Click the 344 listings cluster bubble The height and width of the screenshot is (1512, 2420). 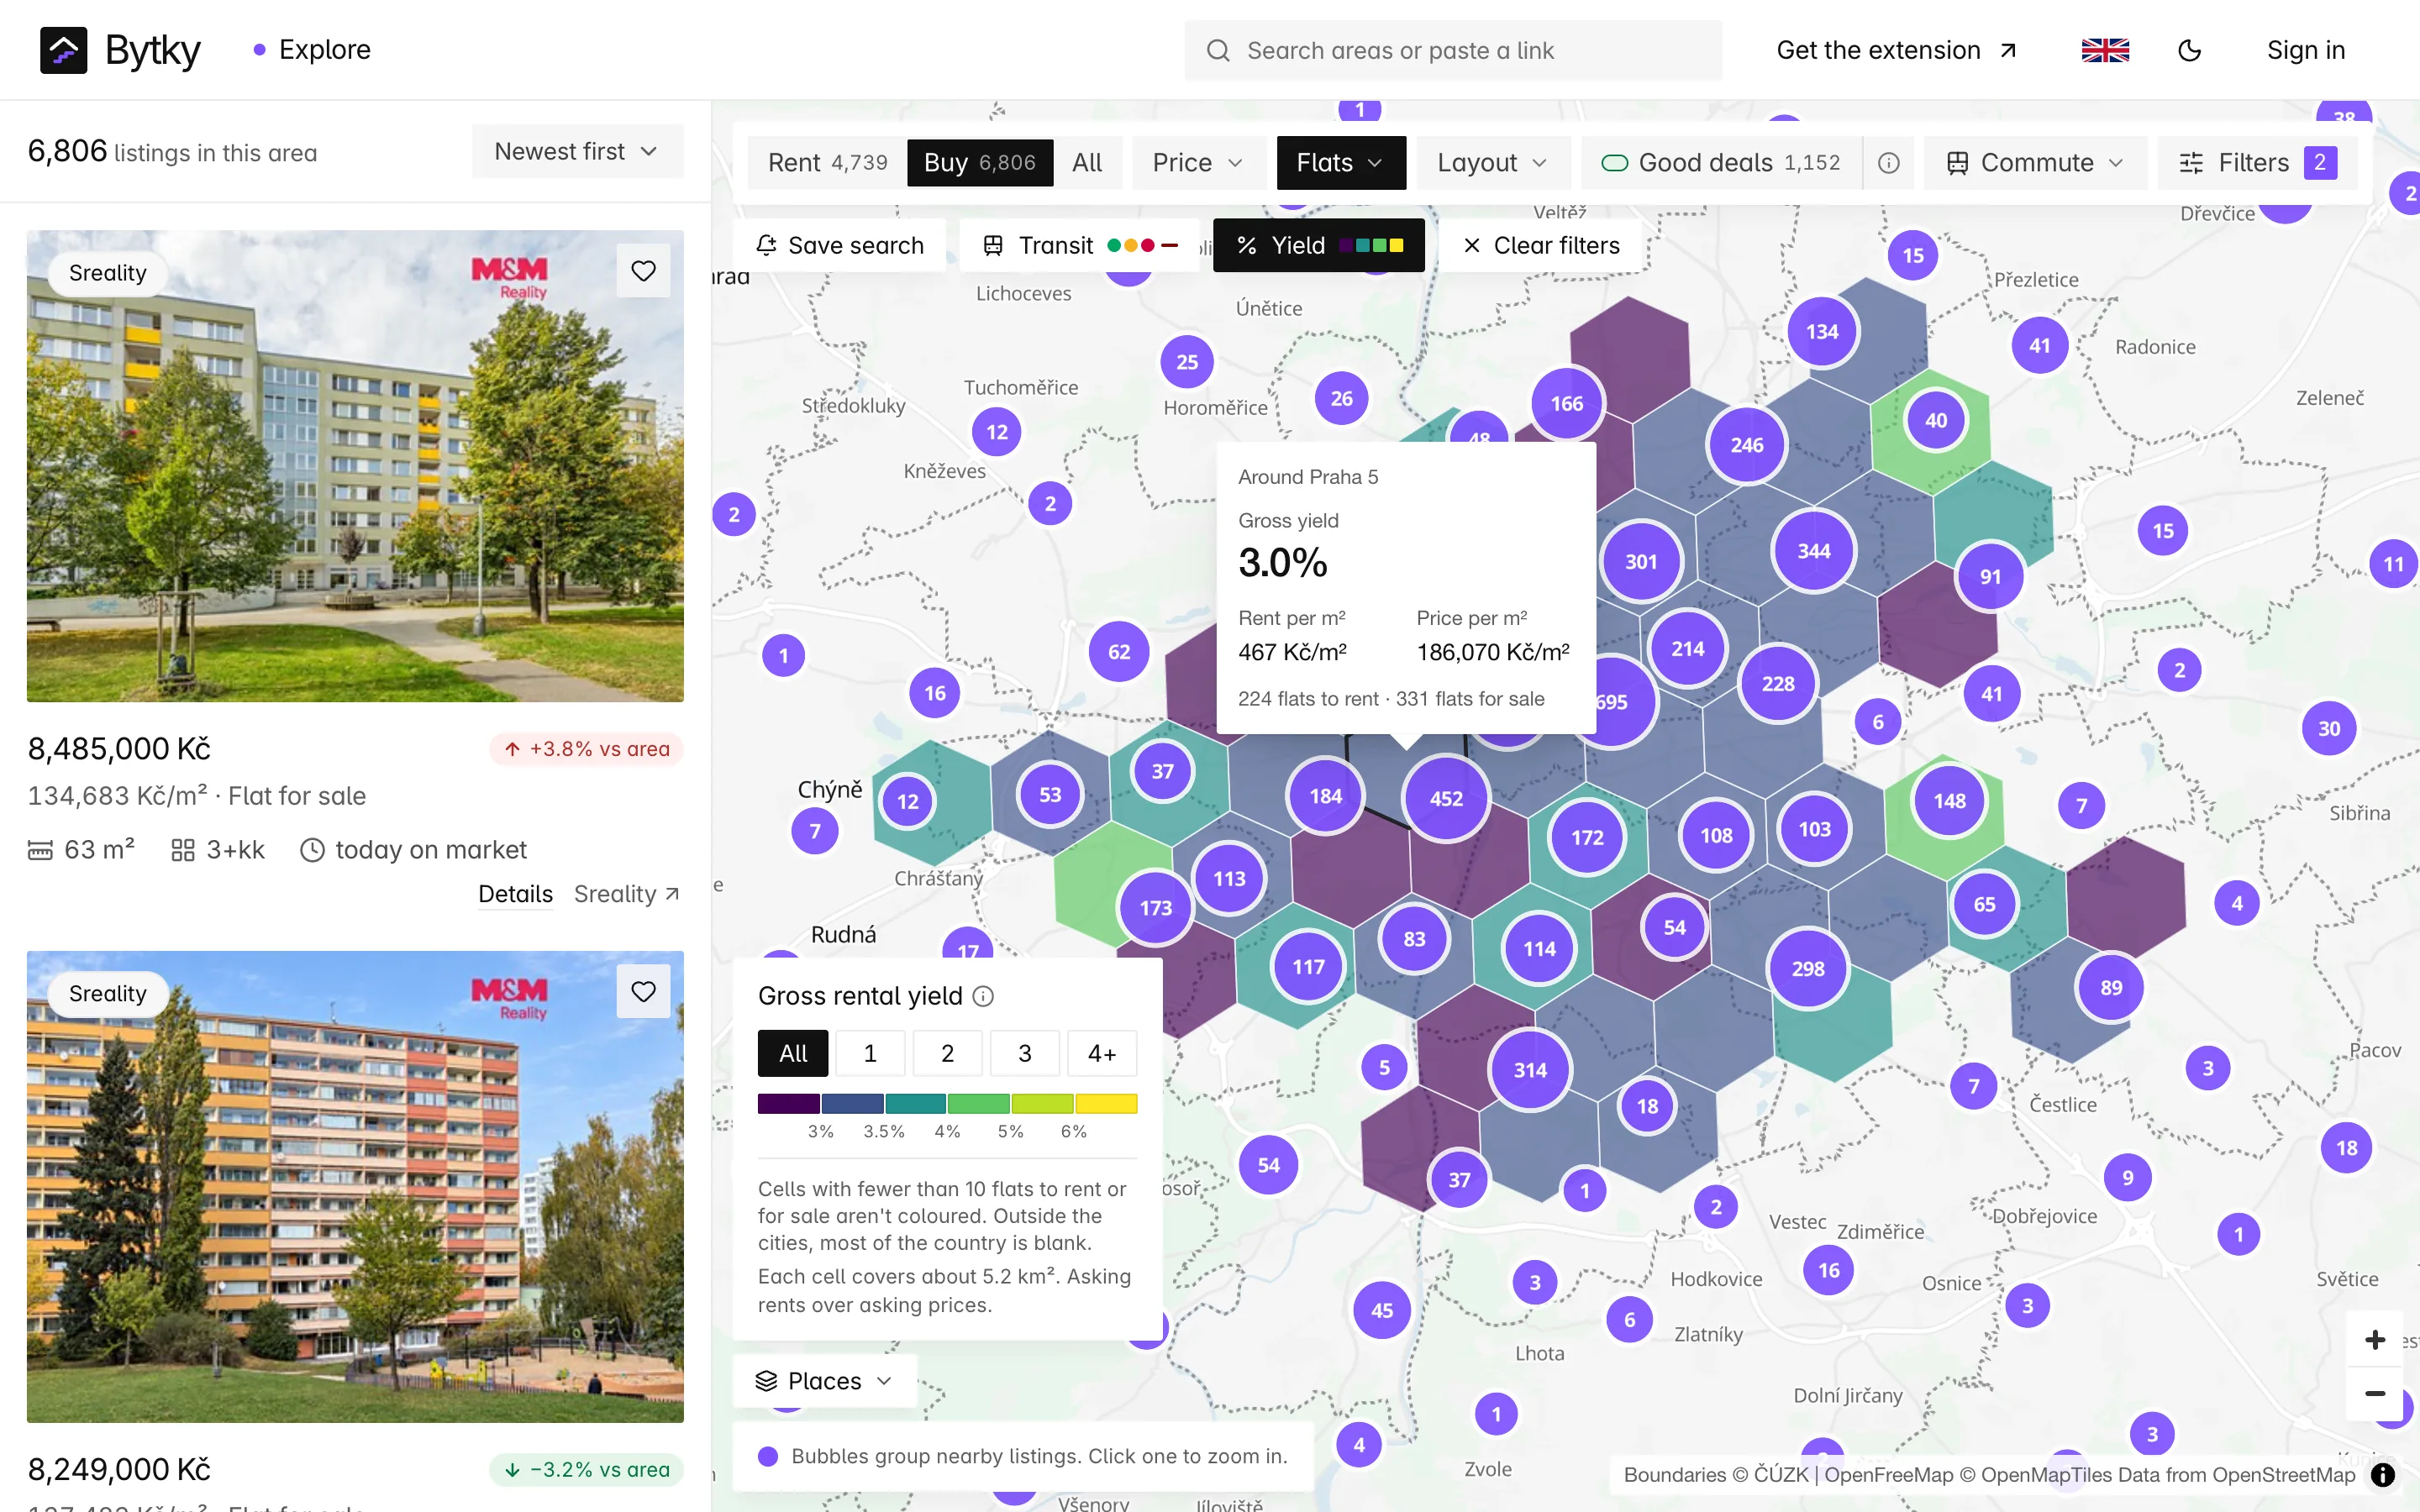[x=1814, y=551]
